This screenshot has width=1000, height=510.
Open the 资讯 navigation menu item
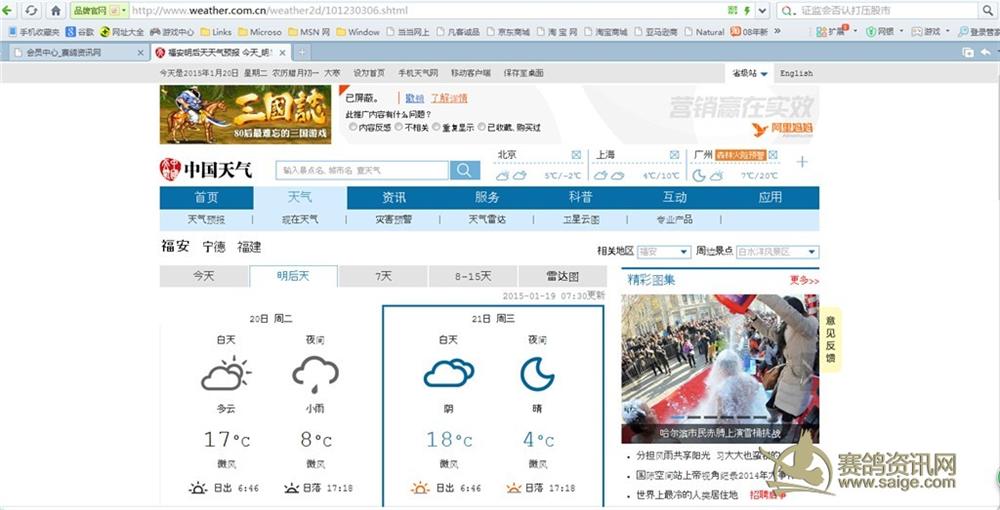(394, 197)
